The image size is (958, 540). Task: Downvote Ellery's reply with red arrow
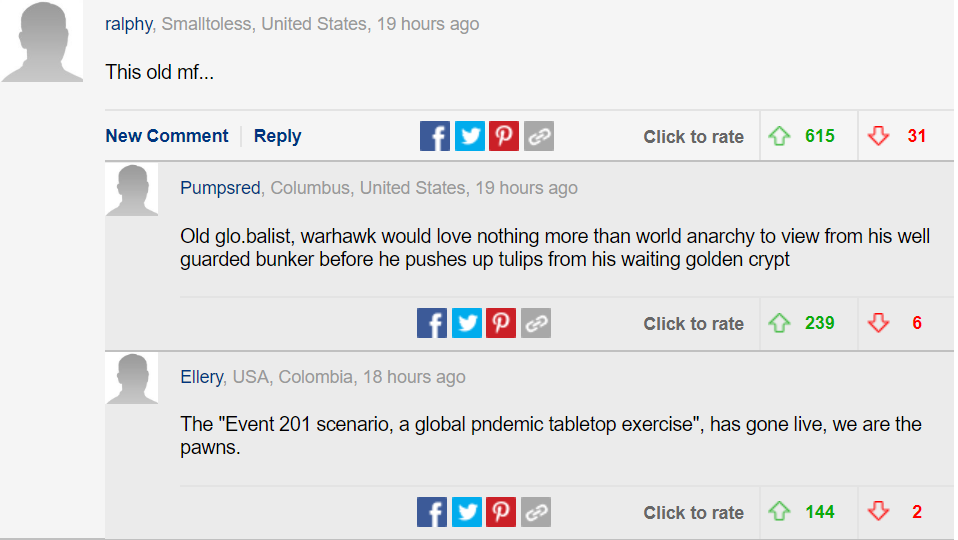(879, 512)
